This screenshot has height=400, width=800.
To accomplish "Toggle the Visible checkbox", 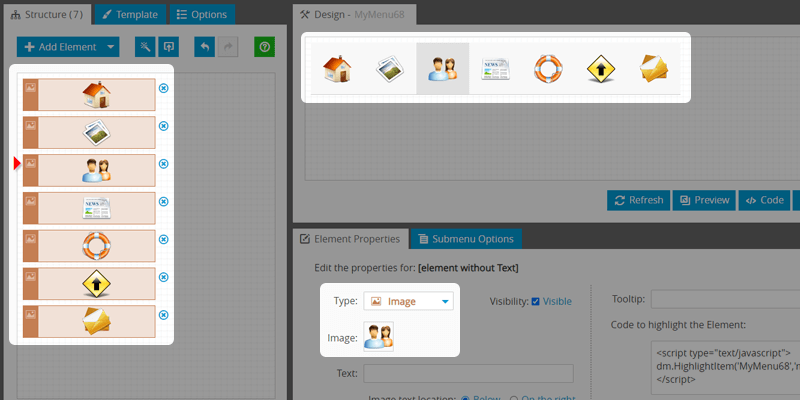I will coord(535,302).
